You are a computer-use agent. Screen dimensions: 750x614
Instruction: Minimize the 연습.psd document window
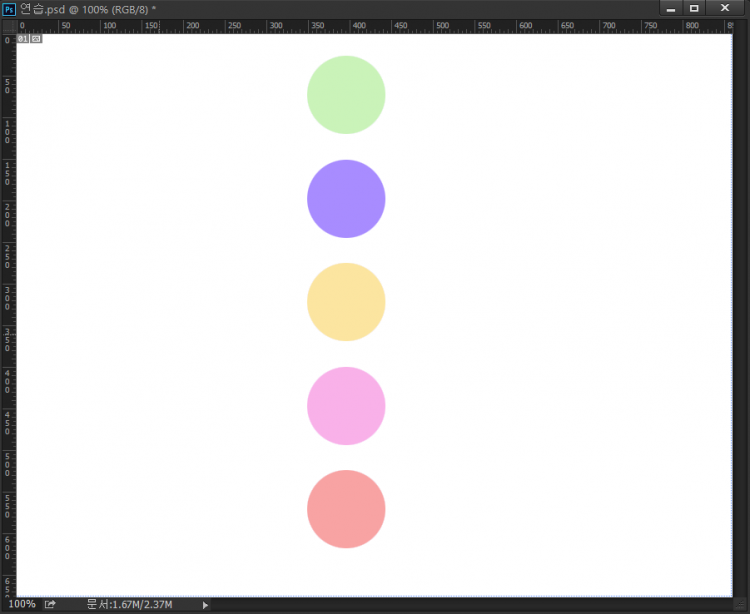[671, 8]
